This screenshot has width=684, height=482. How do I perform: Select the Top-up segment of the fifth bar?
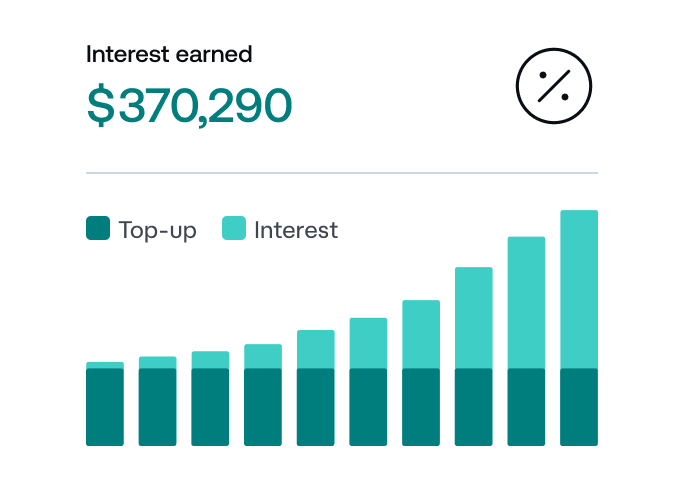[315, 407]
